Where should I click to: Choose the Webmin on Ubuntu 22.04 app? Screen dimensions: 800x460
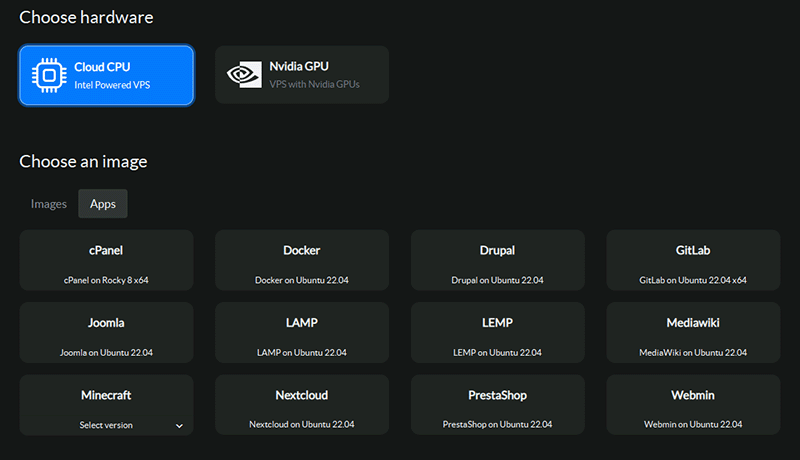click(693, 405)
